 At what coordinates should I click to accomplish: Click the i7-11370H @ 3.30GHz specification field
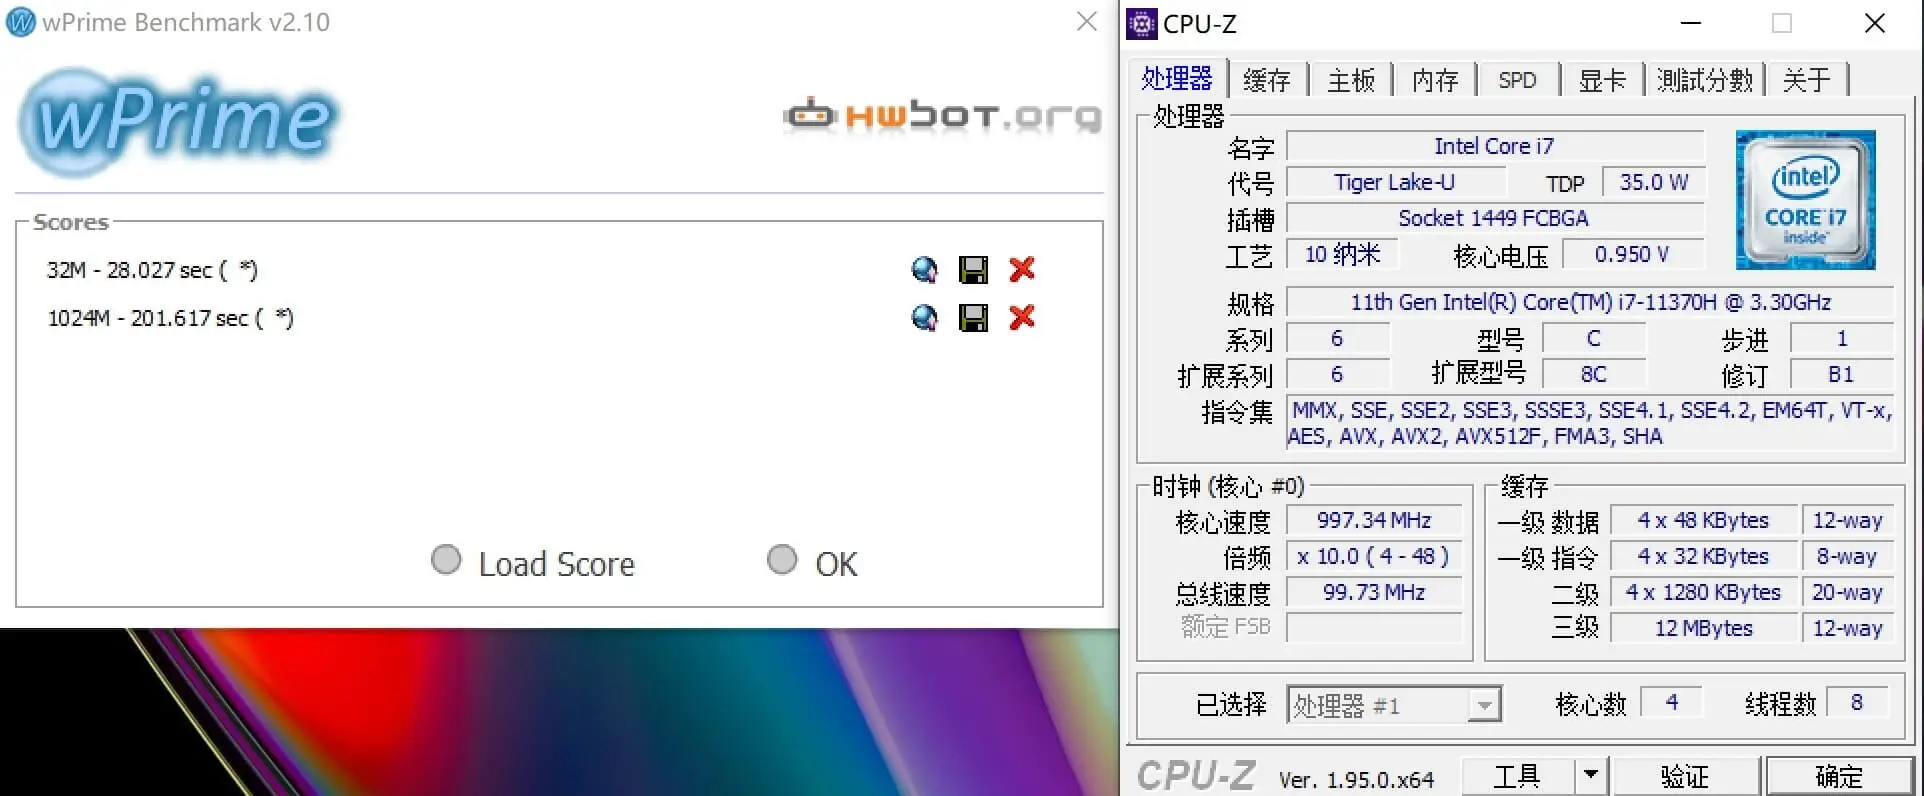pyautogui.click(x=1590, y=302)
